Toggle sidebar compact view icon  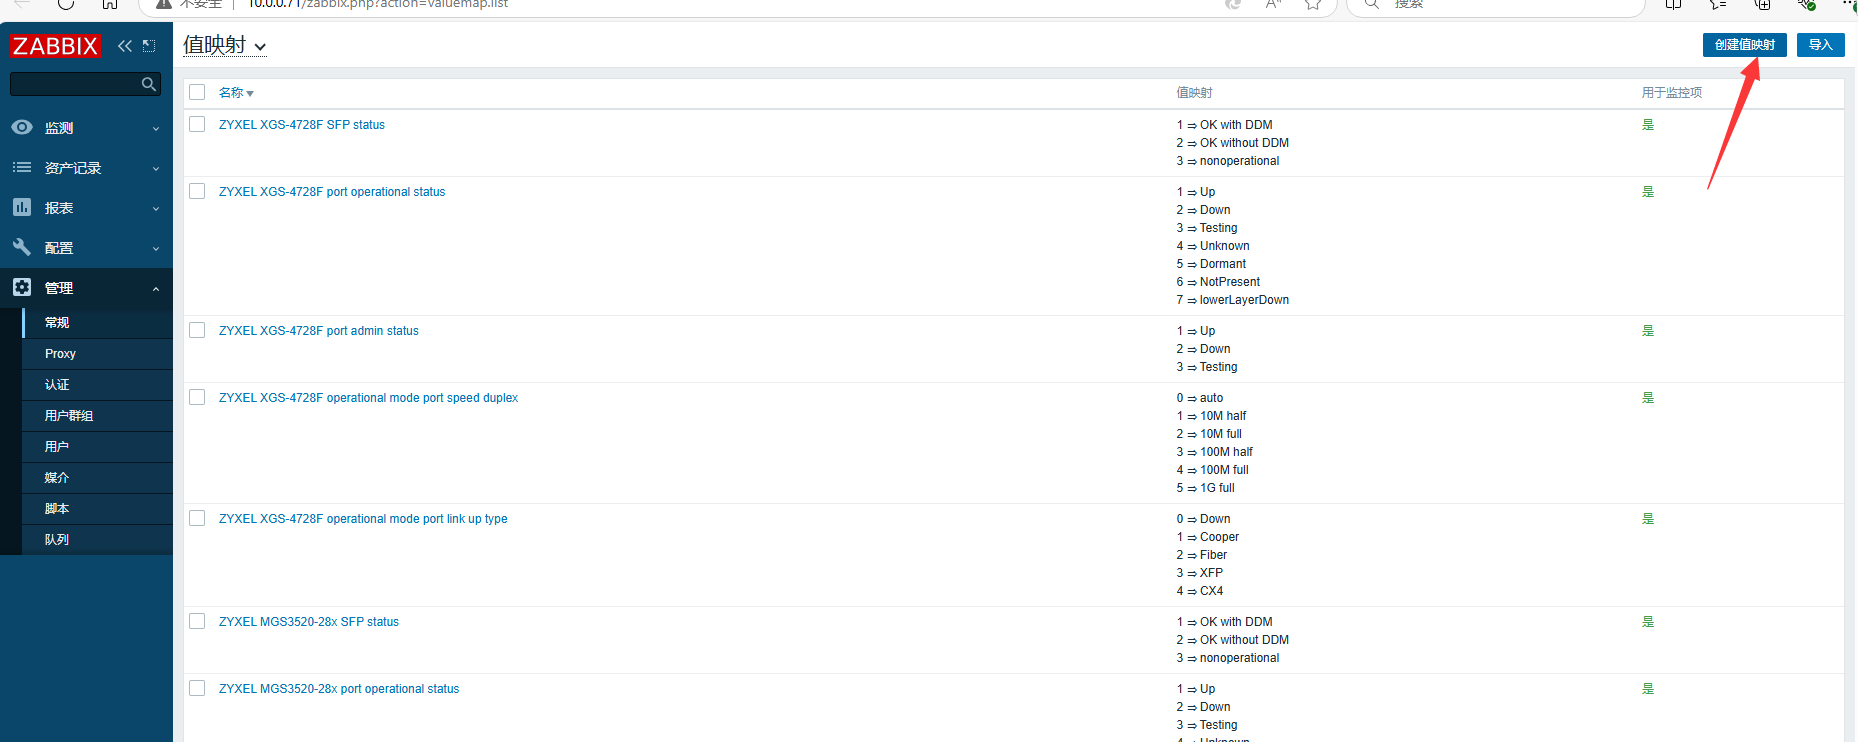149,46
